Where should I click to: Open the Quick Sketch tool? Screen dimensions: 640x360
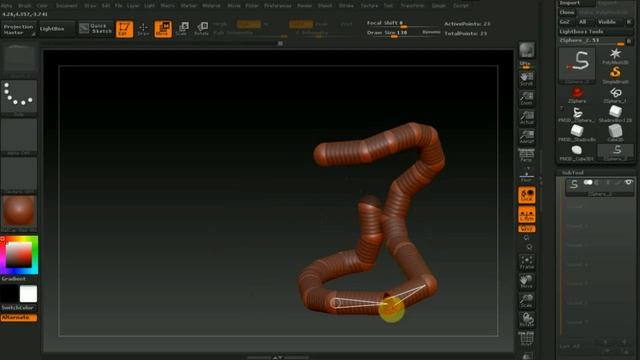pos(96,29)
